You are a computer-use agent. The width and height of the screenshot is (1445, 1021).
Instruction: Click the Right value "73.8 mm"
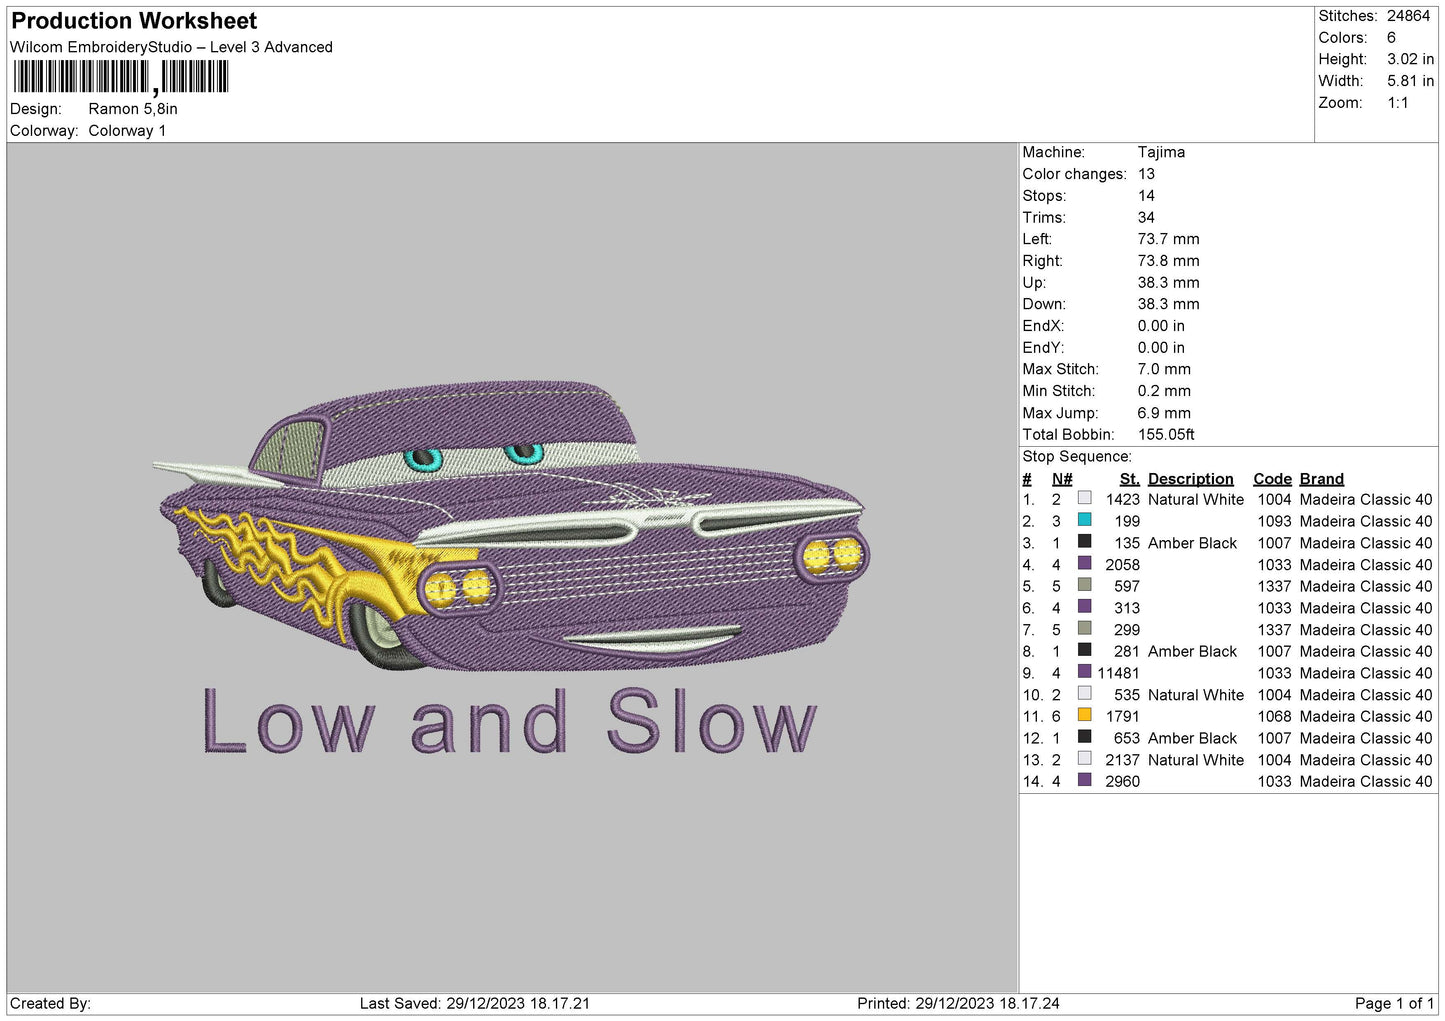coord(1168,261)
